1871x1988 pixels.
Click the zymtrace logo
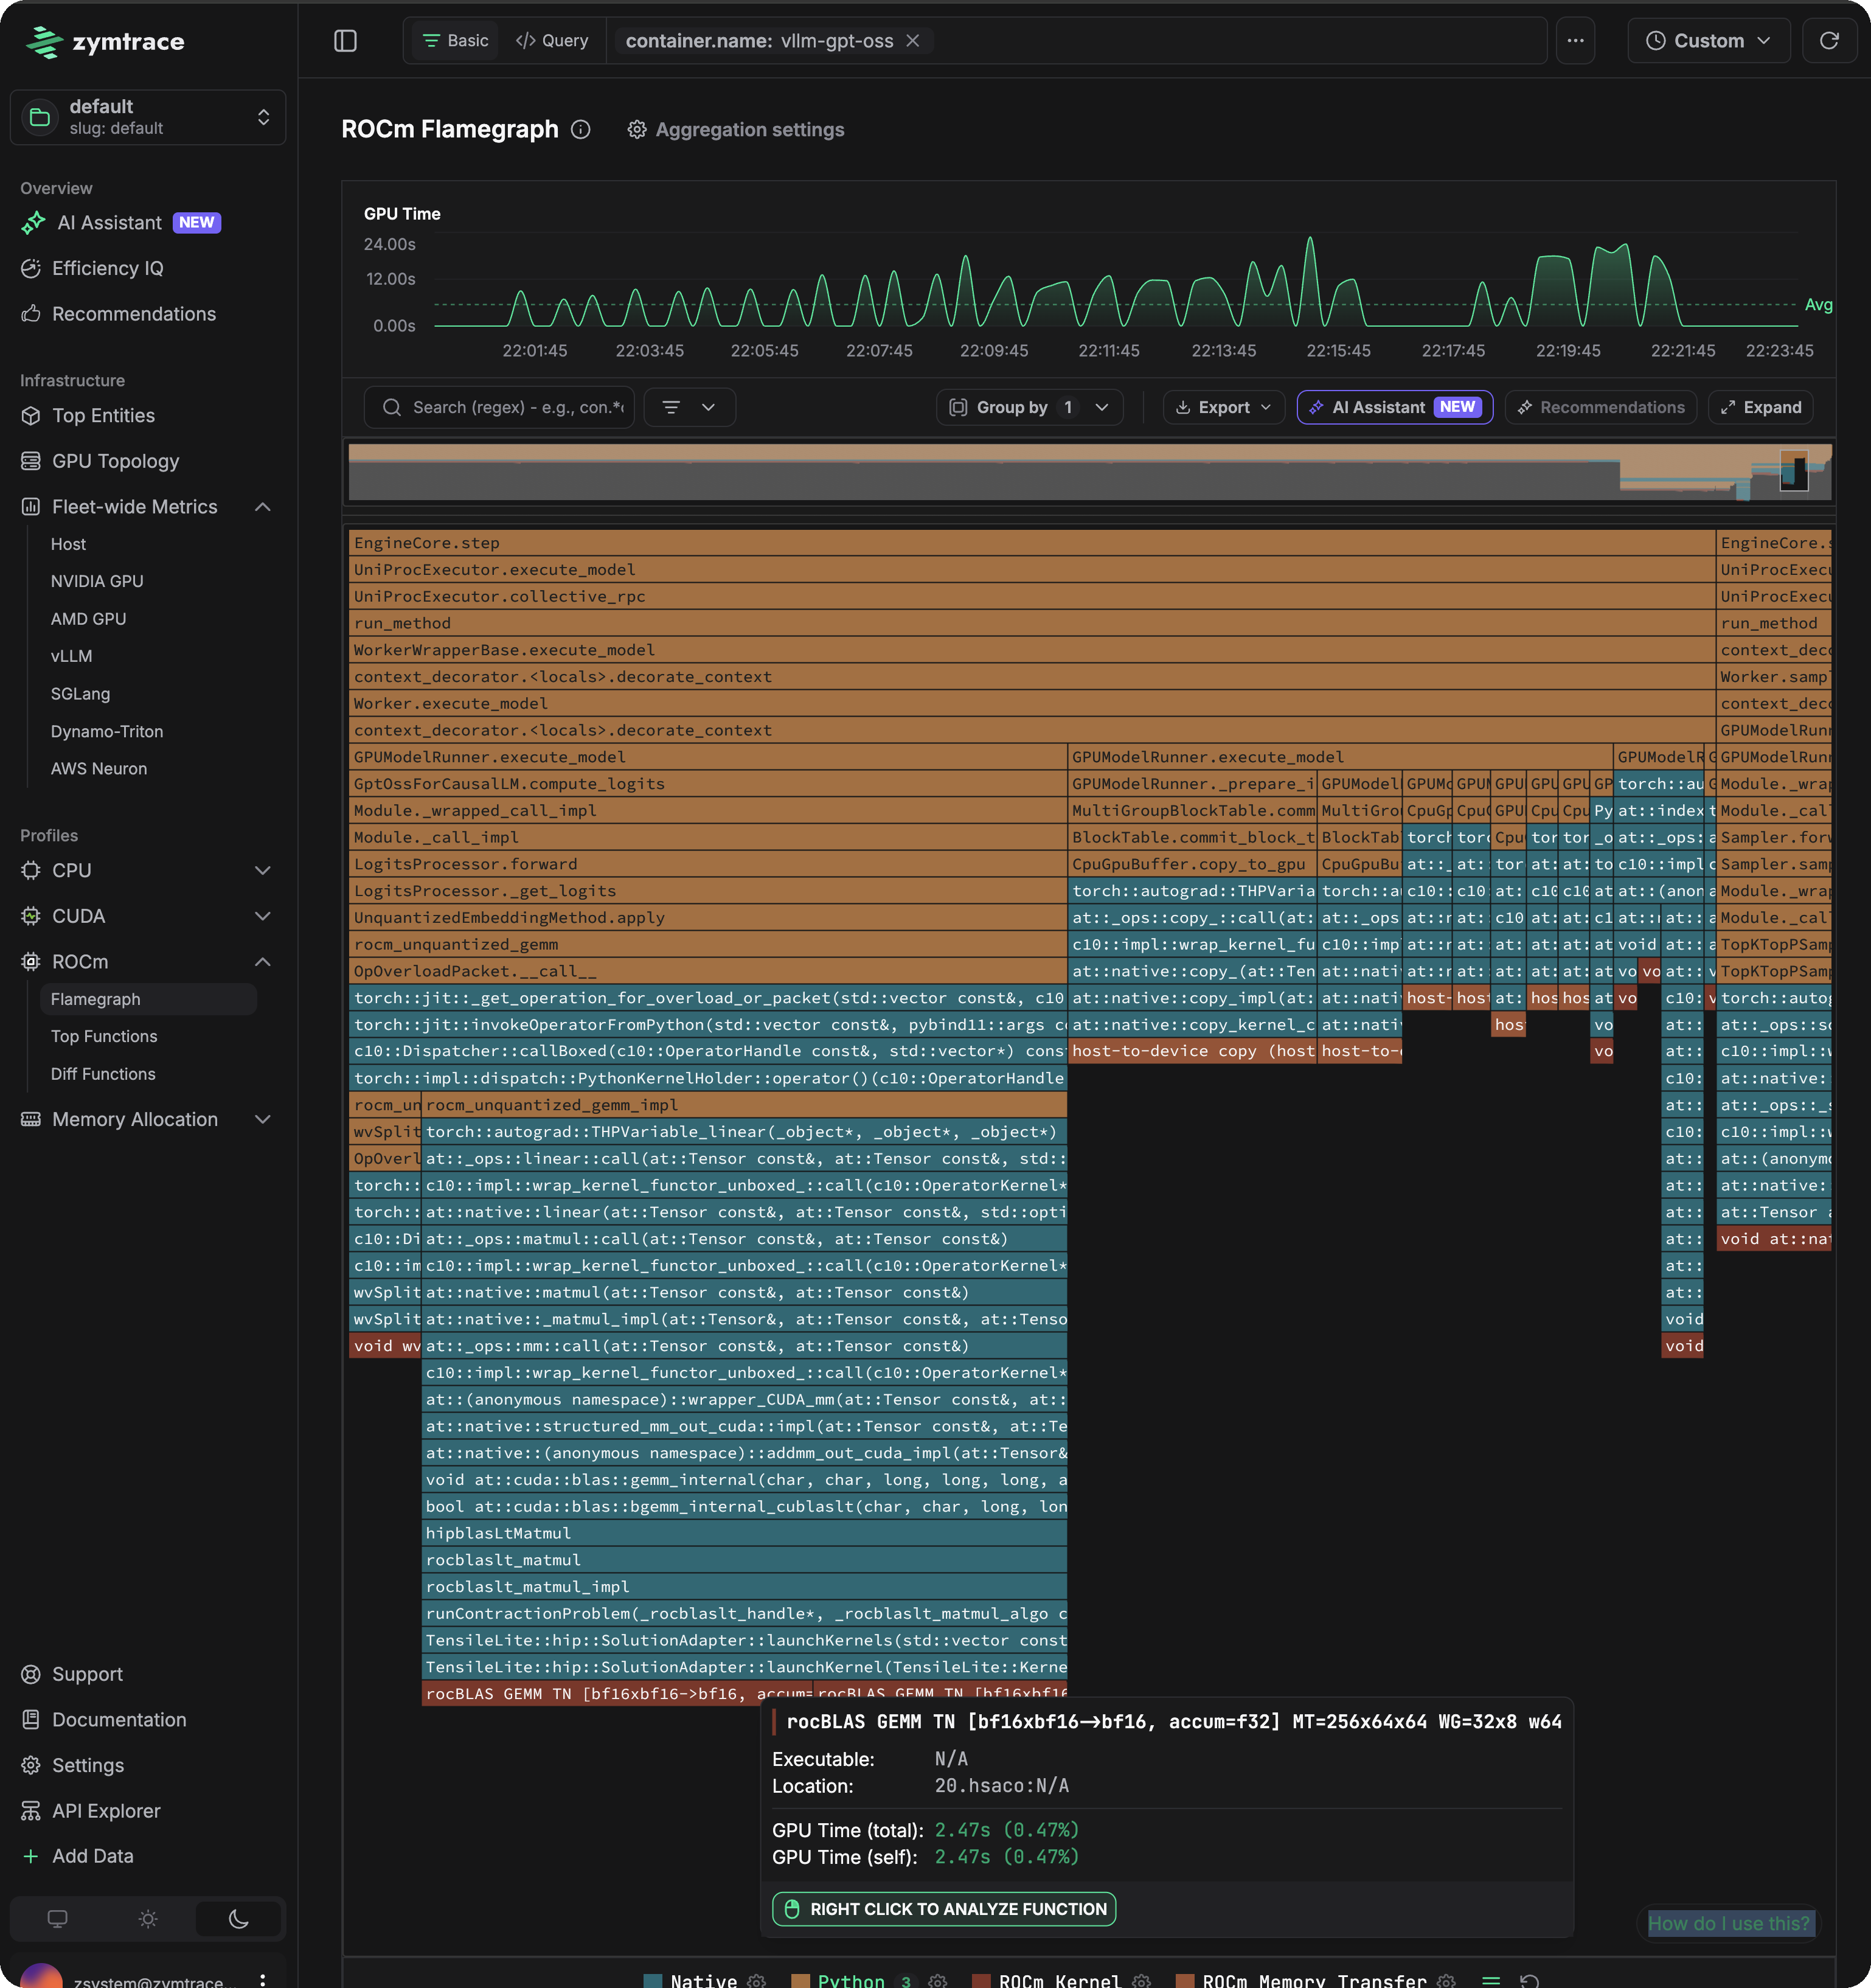(105, 42)
